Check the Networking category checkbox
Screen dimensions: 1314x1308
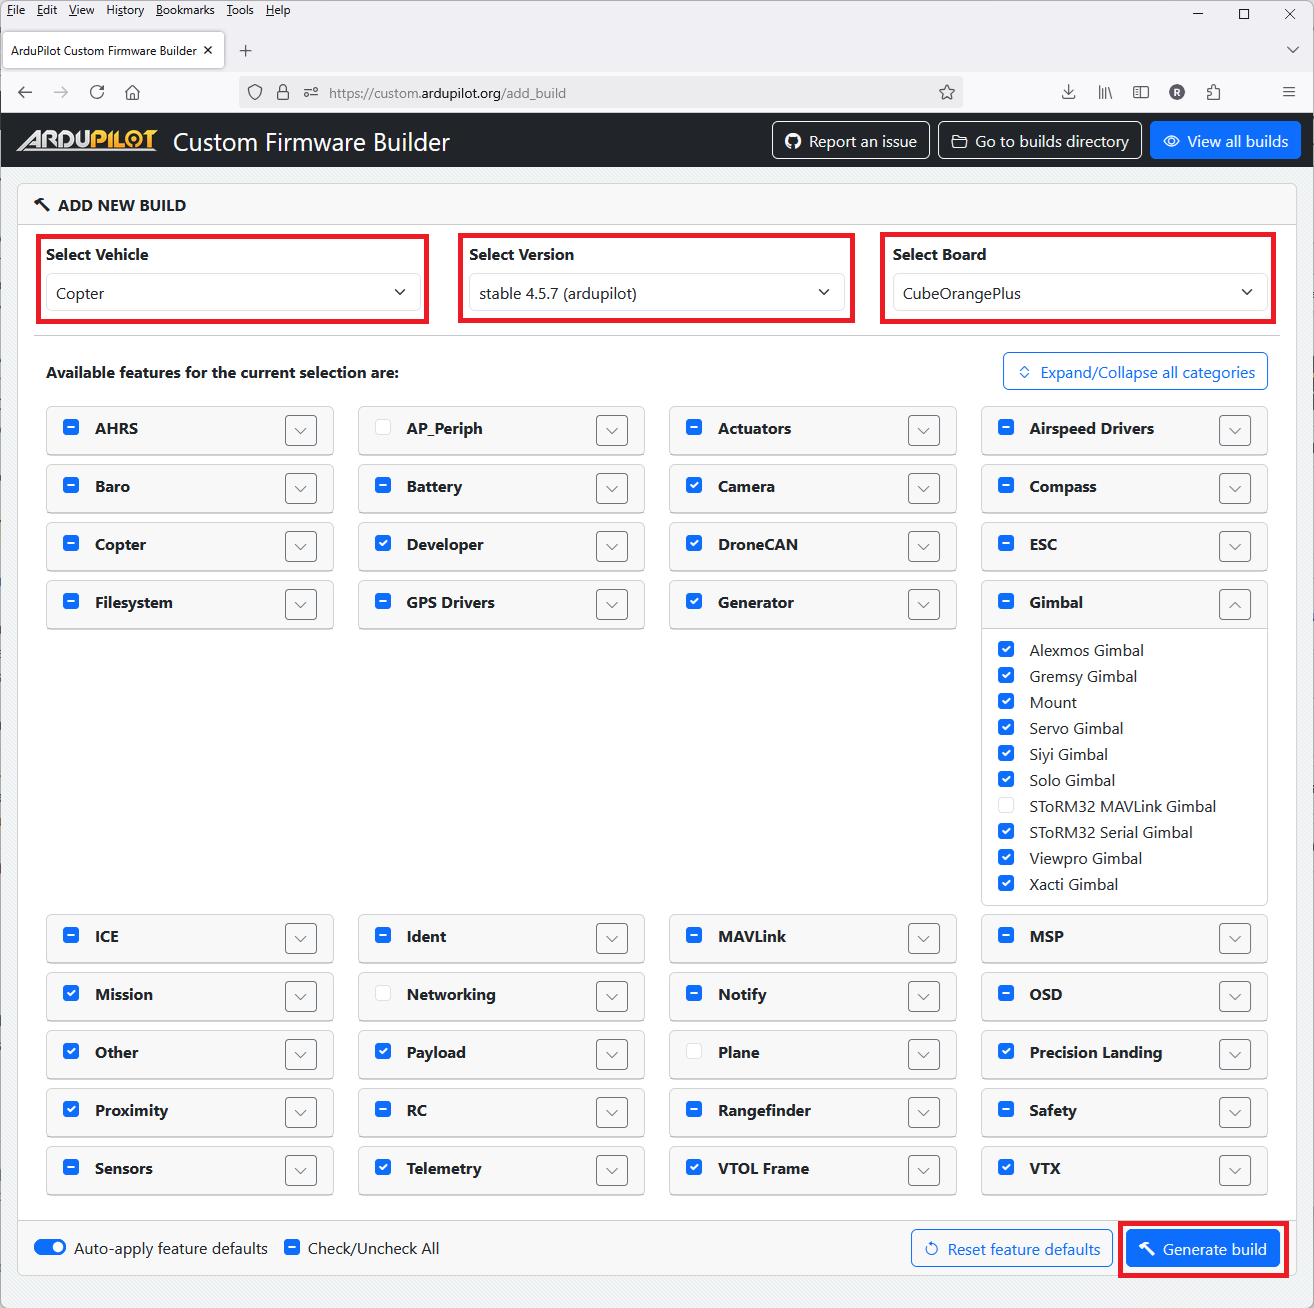(x=383, y=994)
